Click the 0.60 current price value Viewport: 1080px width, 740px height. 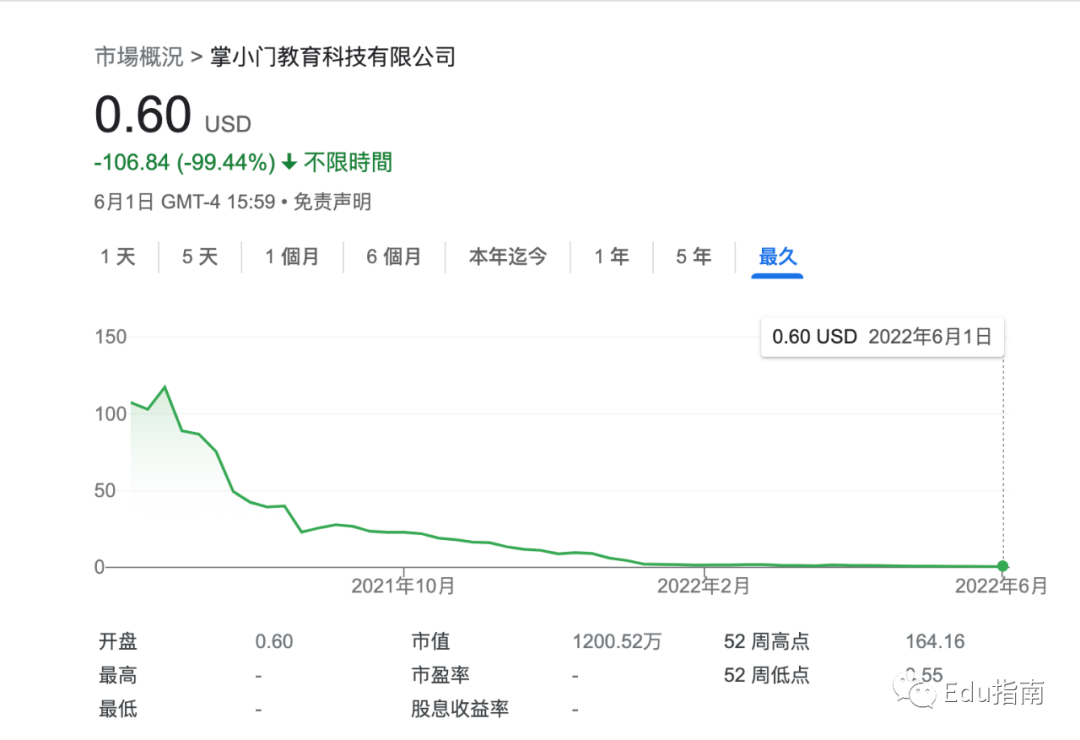point(143,114)
